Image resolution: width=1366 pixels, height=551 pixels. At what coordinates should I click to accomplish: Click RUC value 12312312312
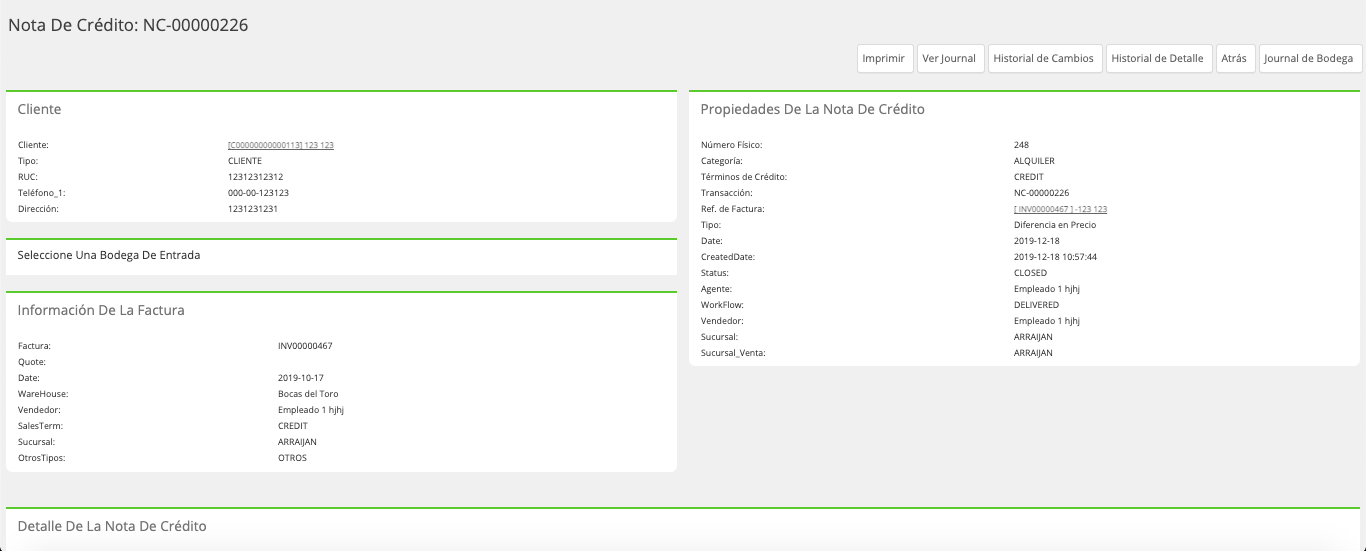click(x=256, y=177)
